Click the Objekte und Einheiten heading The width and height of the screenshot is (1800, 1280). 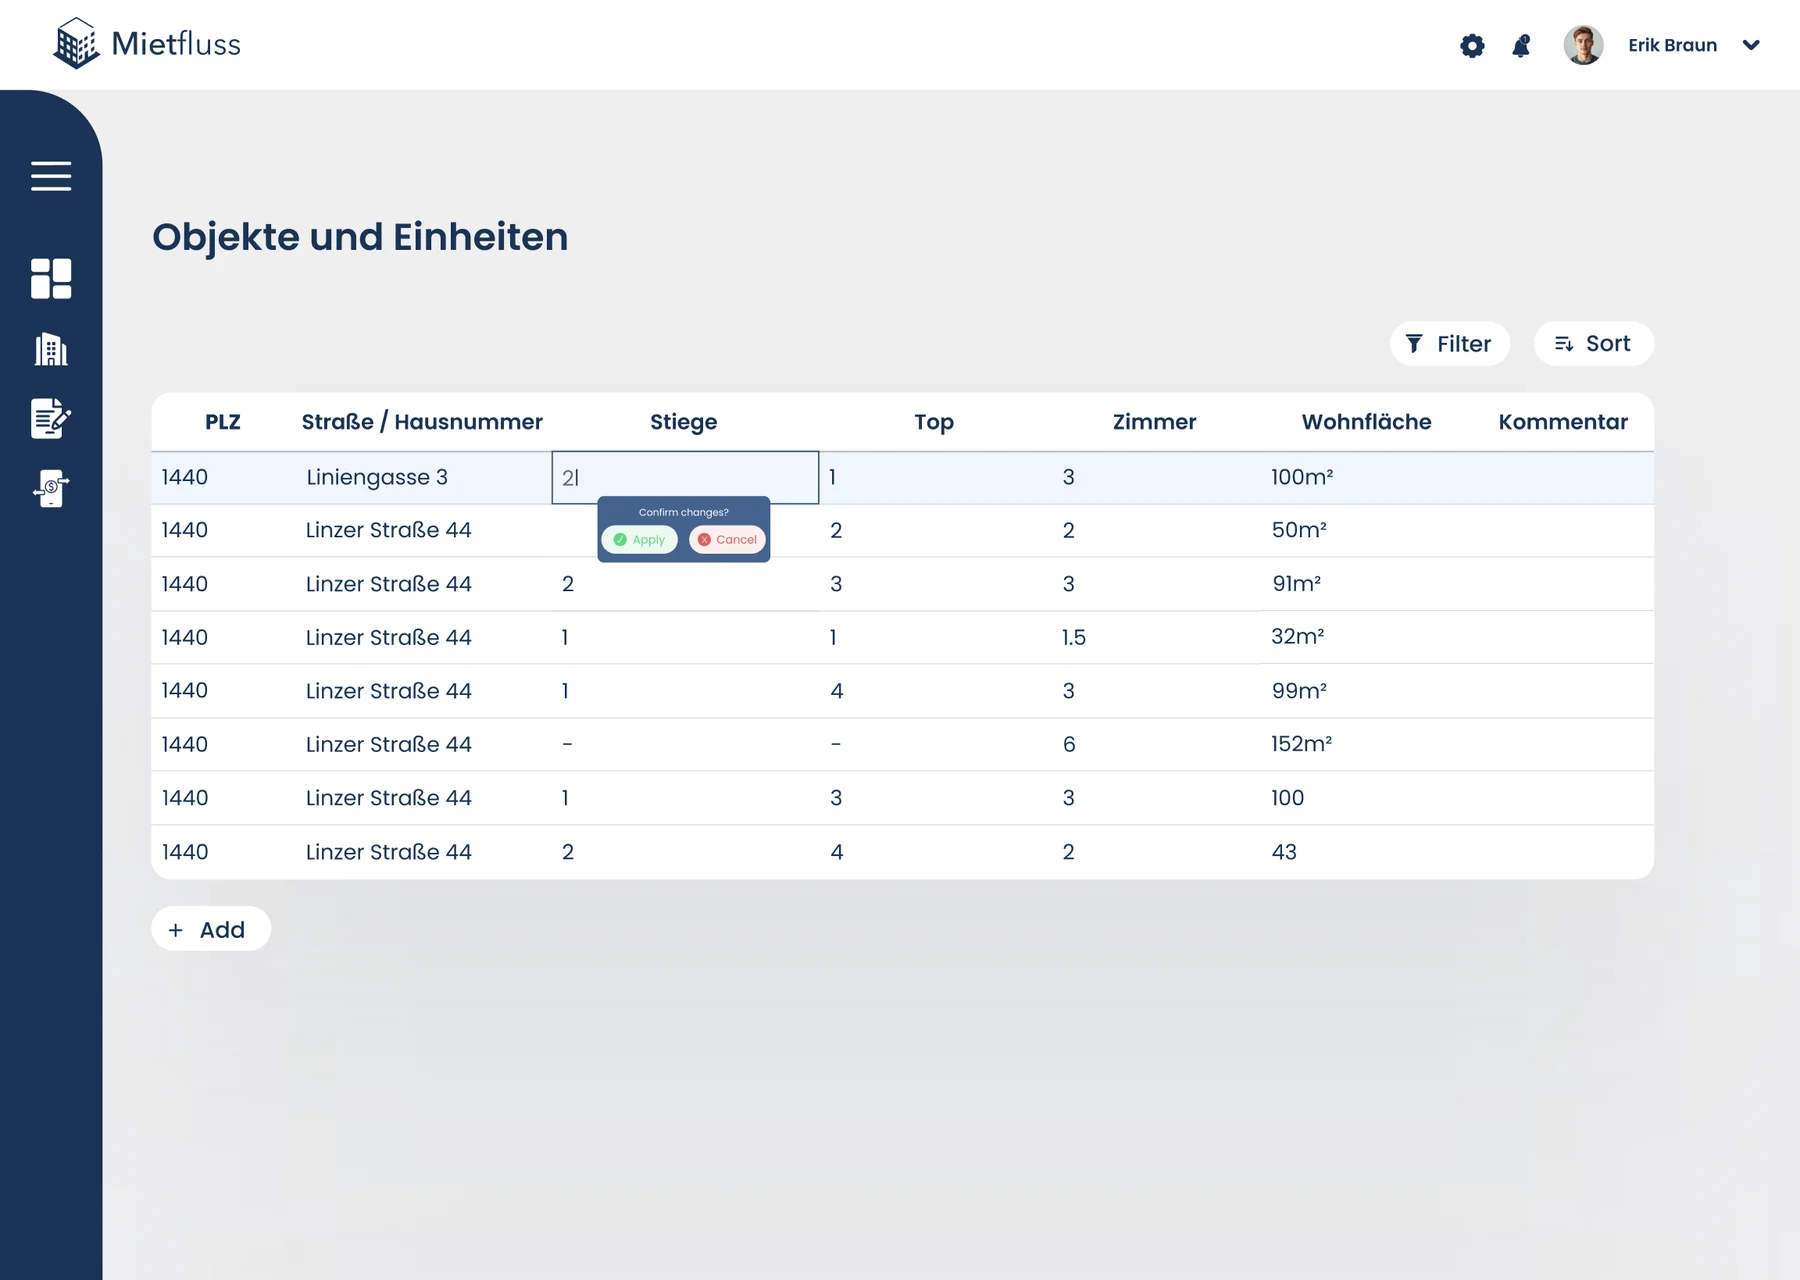pos(360,237)
